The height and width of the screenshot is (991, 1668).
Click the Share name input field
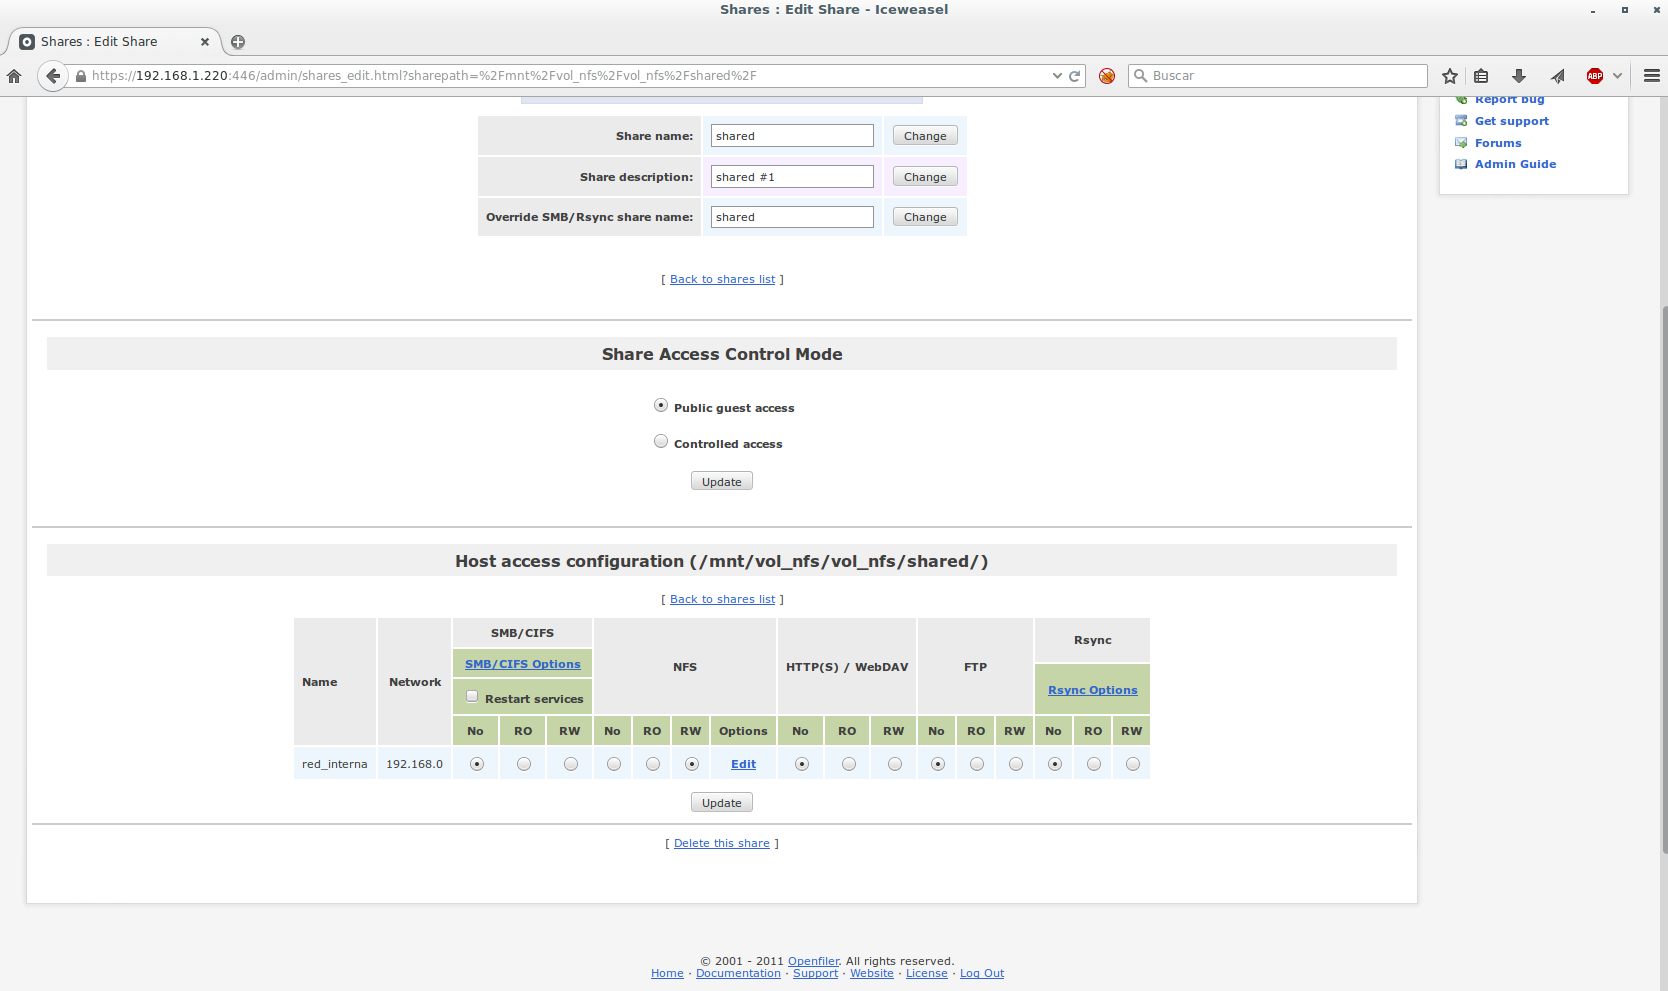tap(792, 136)
